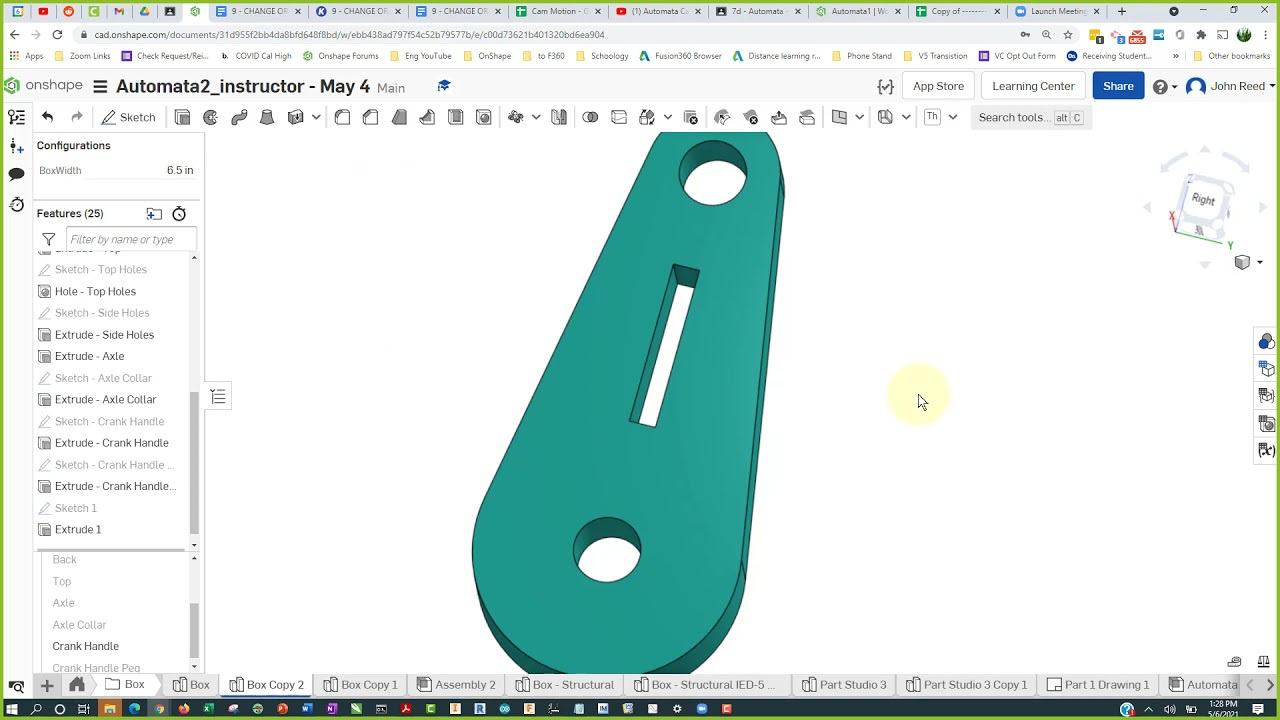Click the Share button
This screenshot has width=1280, height=720.
click(x=1118, y=86)
